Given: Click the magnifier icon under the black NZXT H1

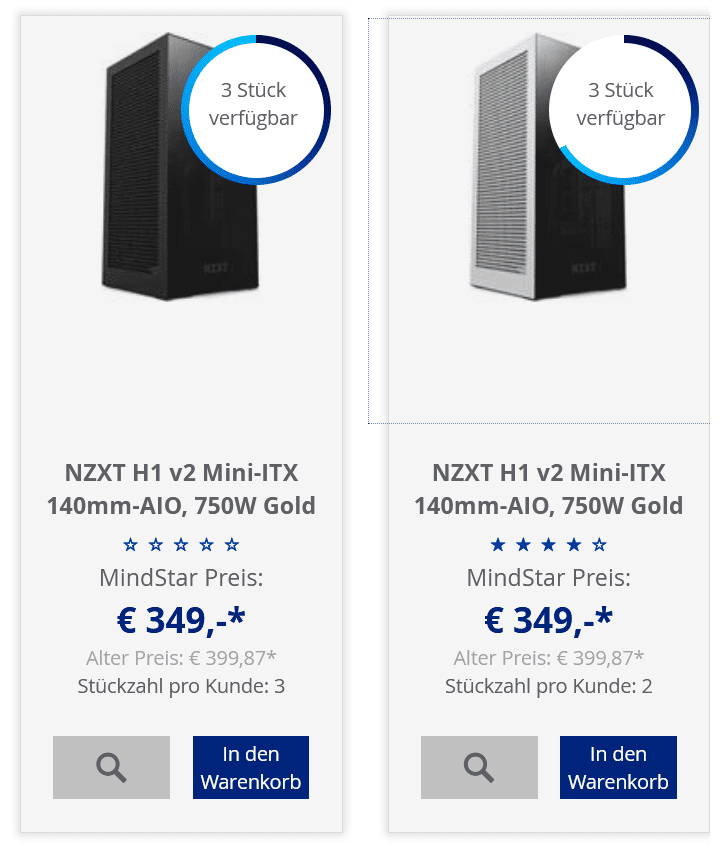Looking at the screenshot, I should 111,767.
